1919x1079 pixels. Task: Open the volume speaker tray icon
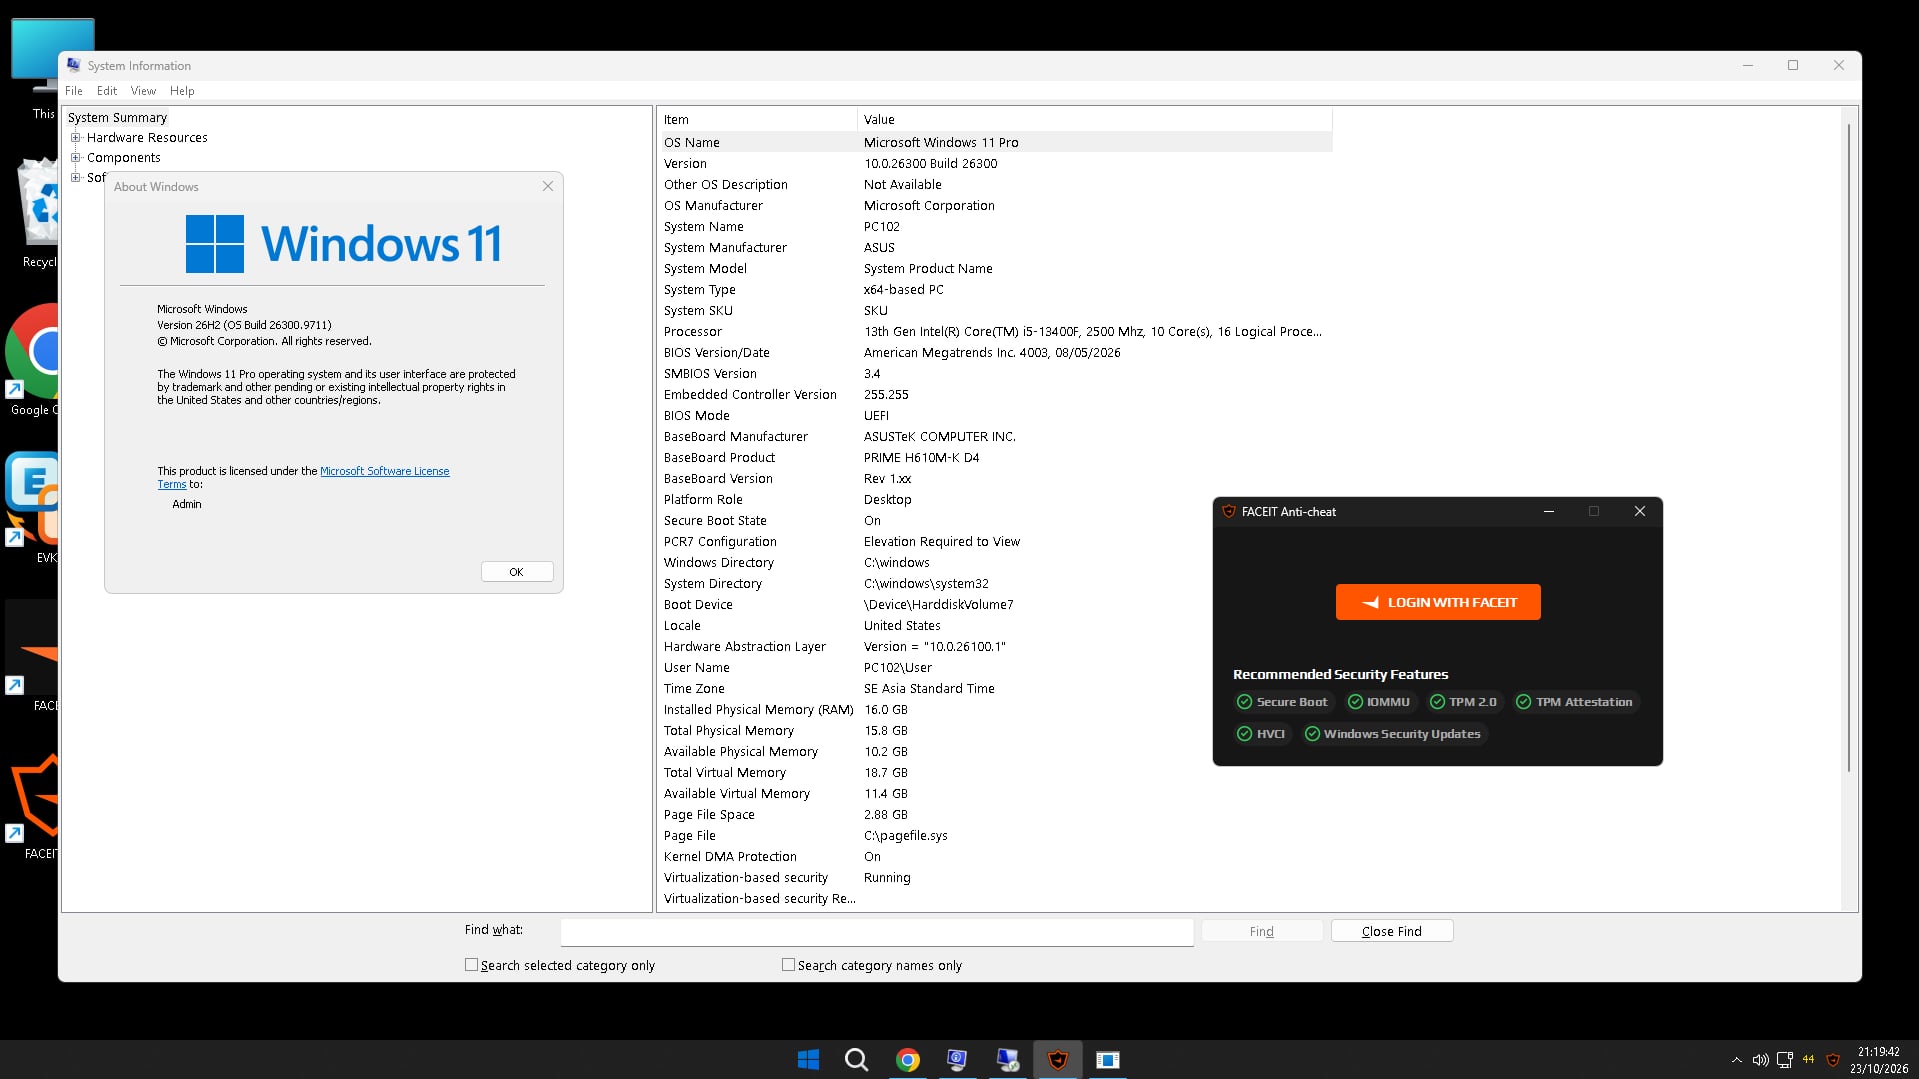(1760, 1060)
